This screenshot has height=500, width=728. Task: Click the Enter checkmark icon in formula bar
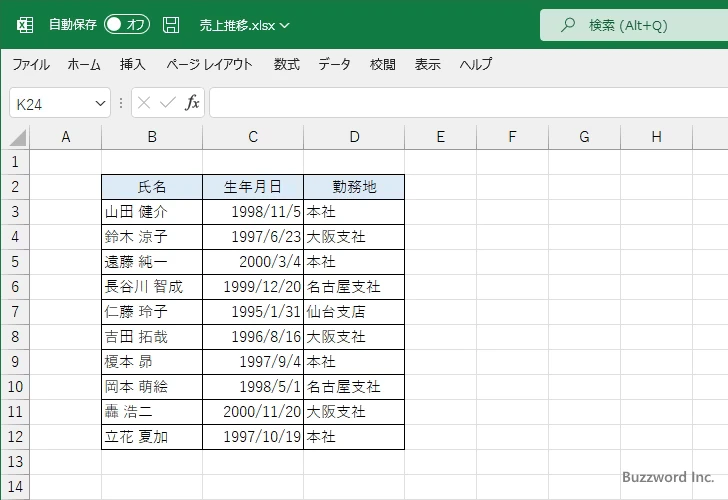(x=168, y=103)
